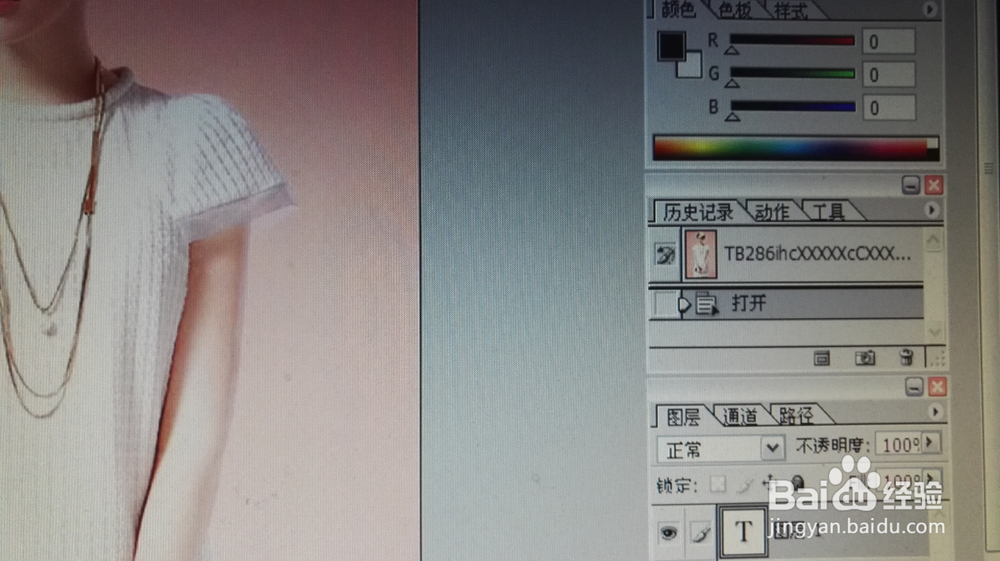Delete the current history state via trash icon
The image size is (1000, 561).
[x=906, y=357]
